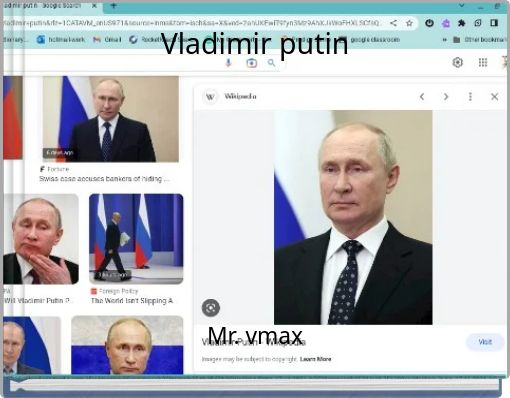Open Google Lens image search icon

tap(251, 63)
